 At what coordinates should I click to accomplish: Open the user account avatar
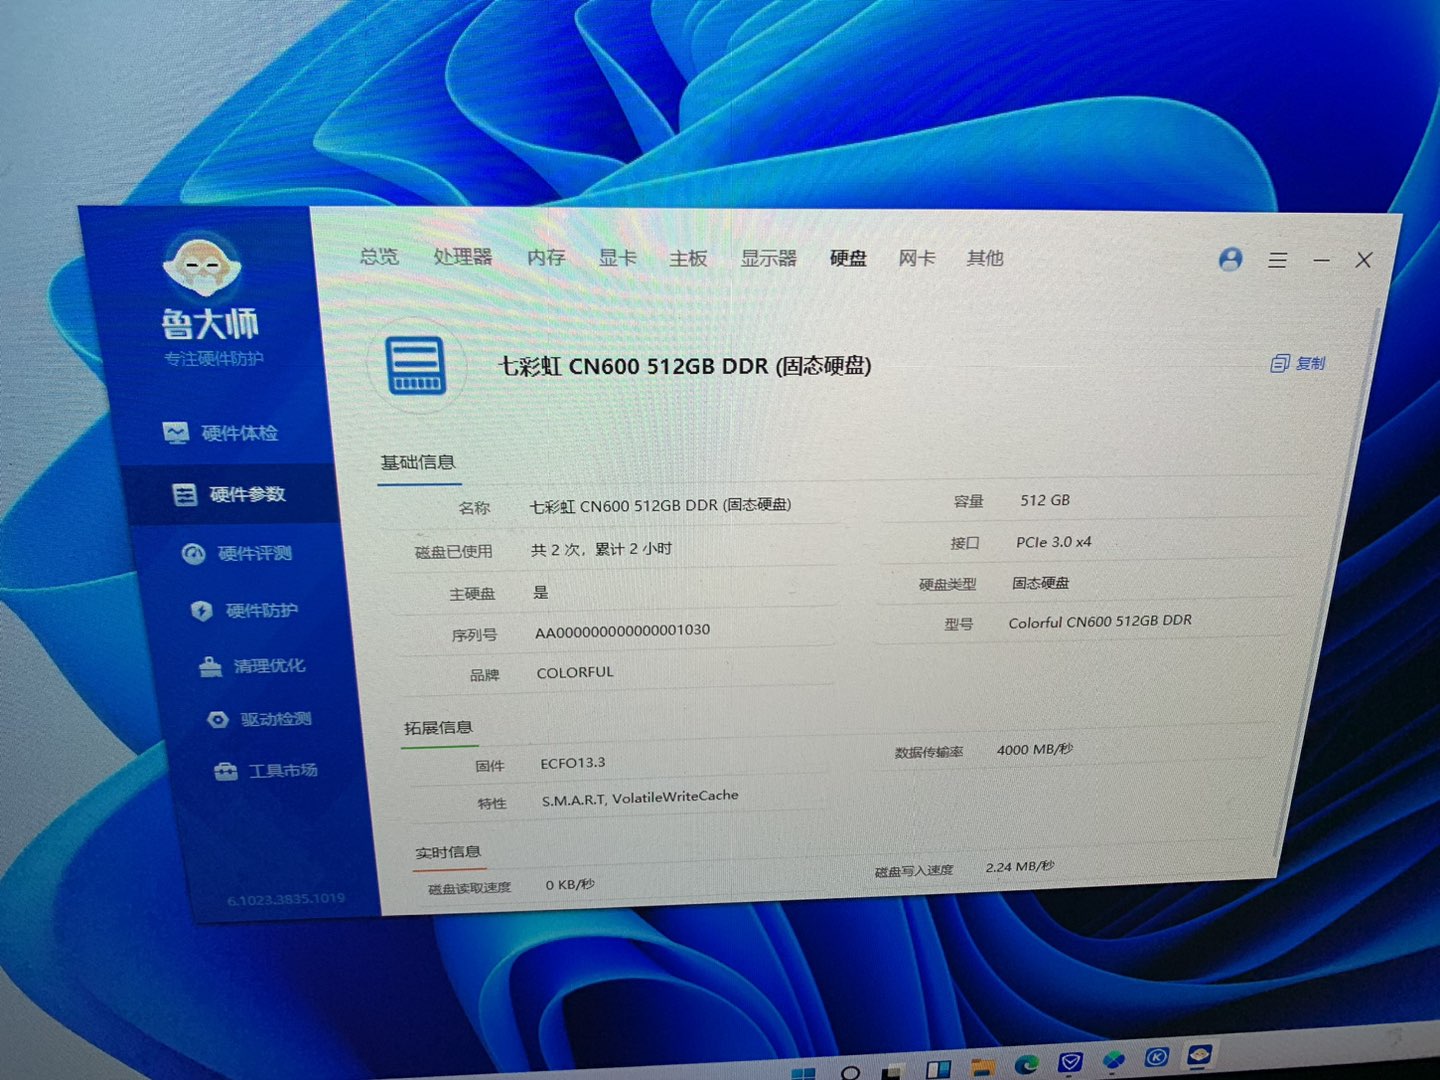point(1231,260)
